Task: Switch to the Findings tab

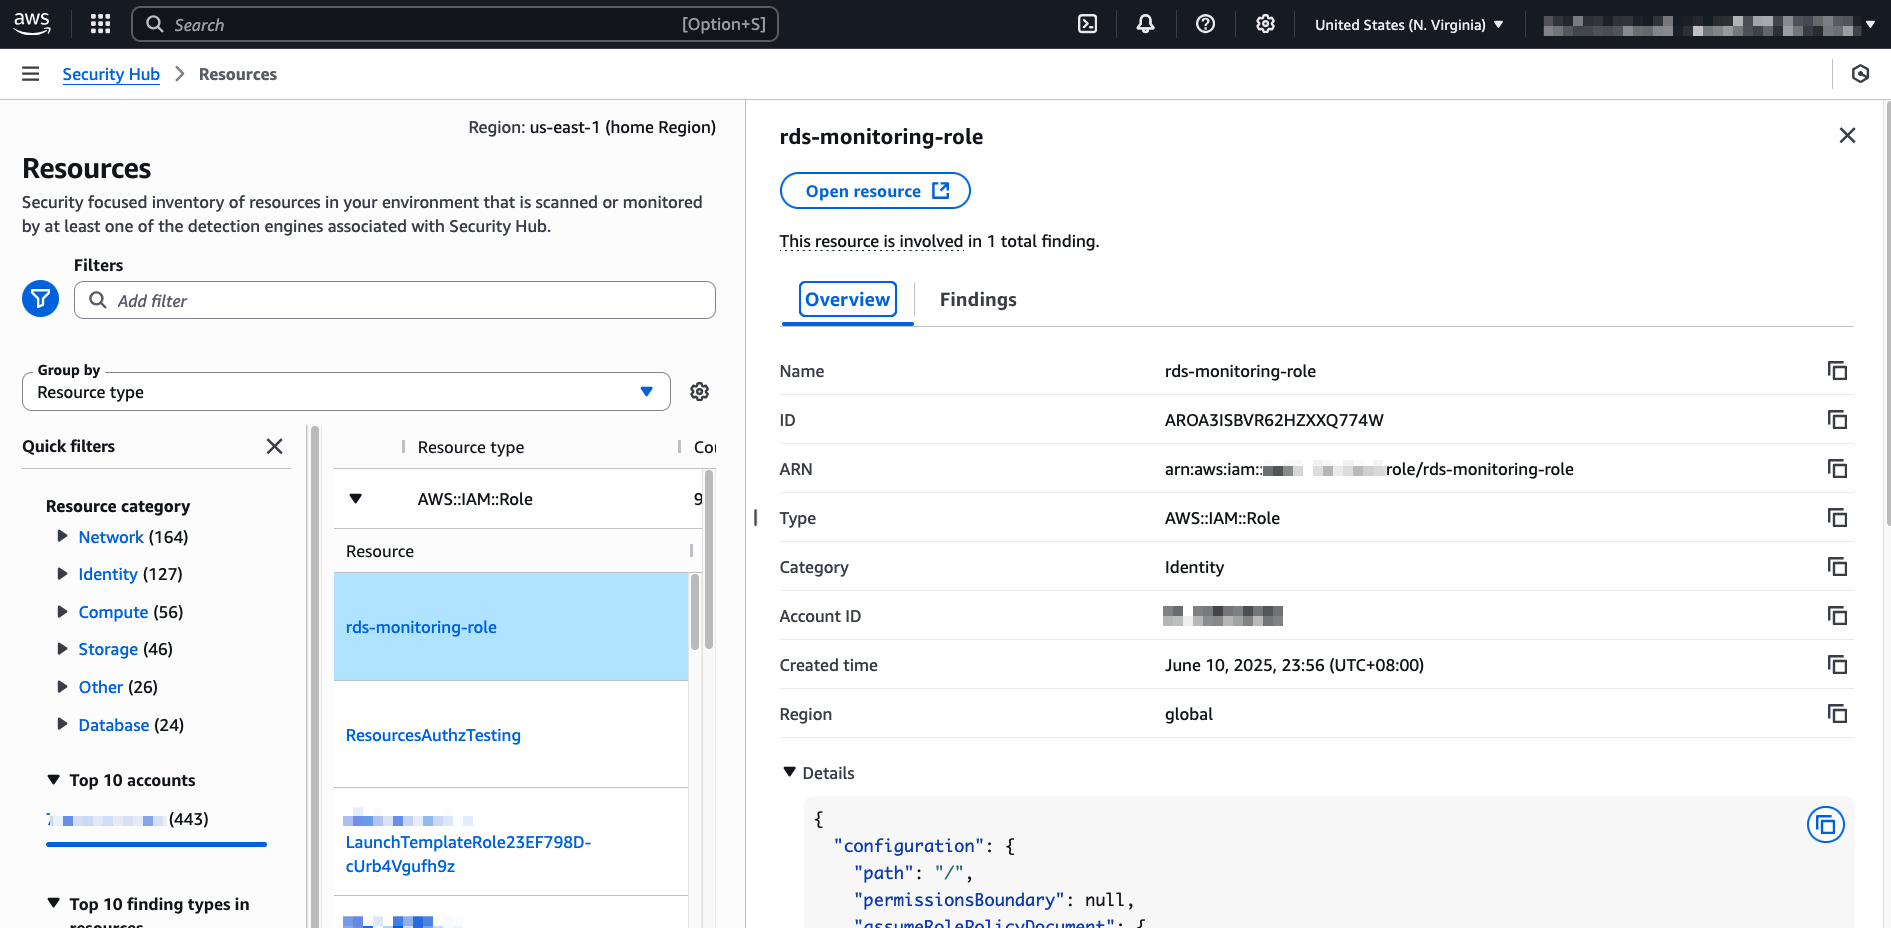Action: coord(978,299)
